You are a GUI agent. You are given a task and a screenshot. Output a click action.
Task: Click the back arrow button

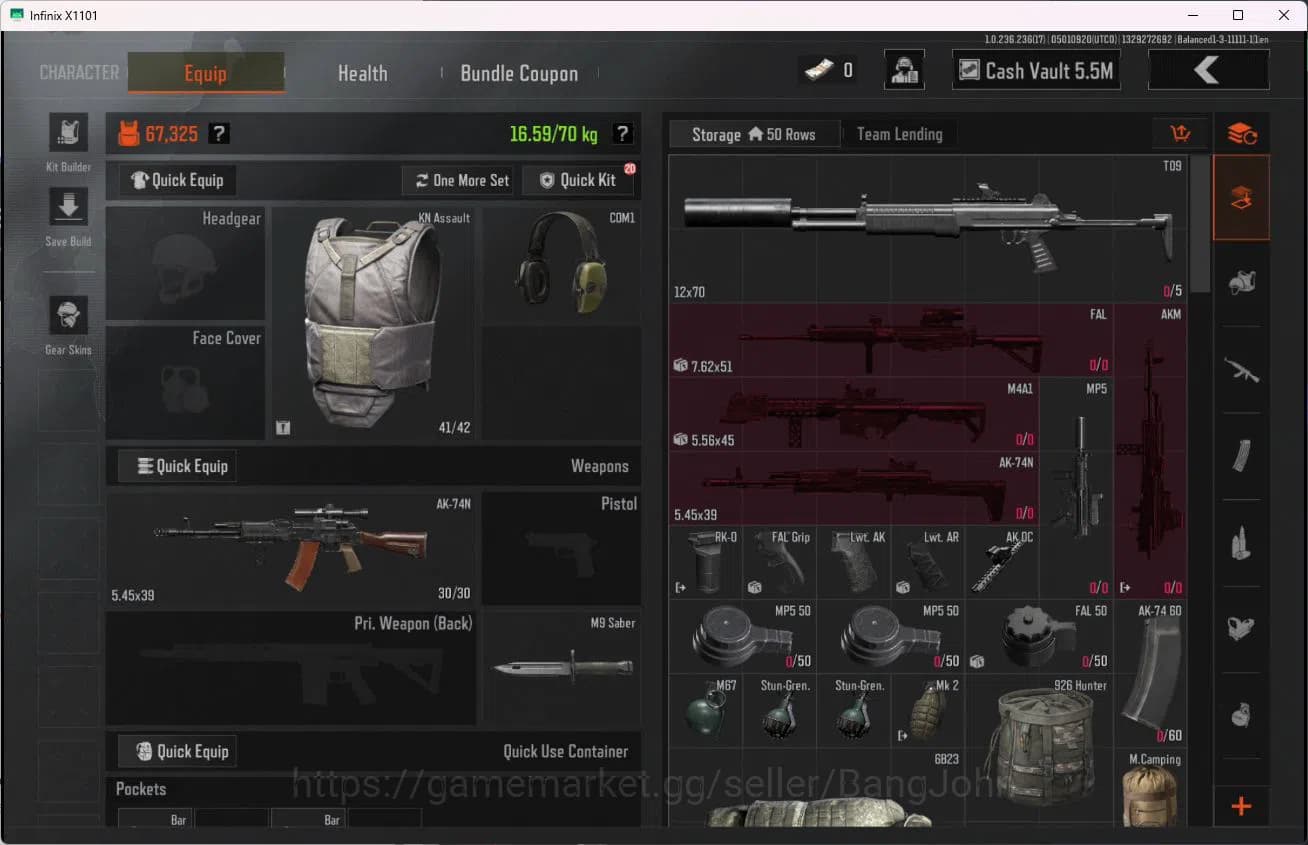1208,70
